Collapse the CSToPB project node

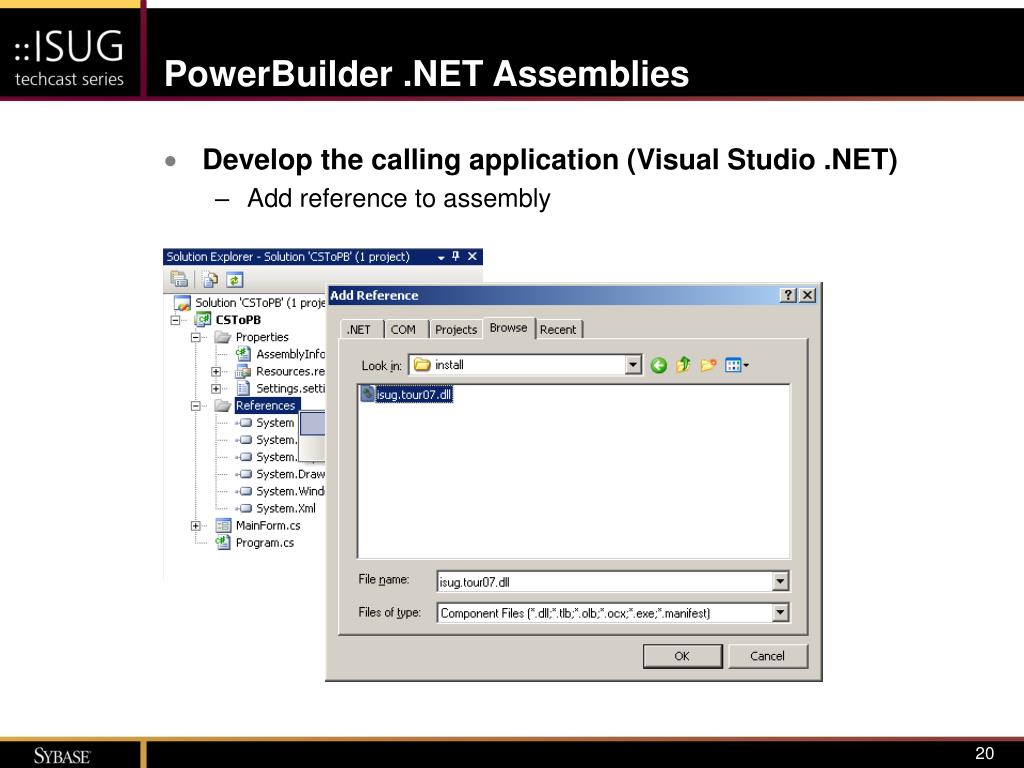(175, 320)
